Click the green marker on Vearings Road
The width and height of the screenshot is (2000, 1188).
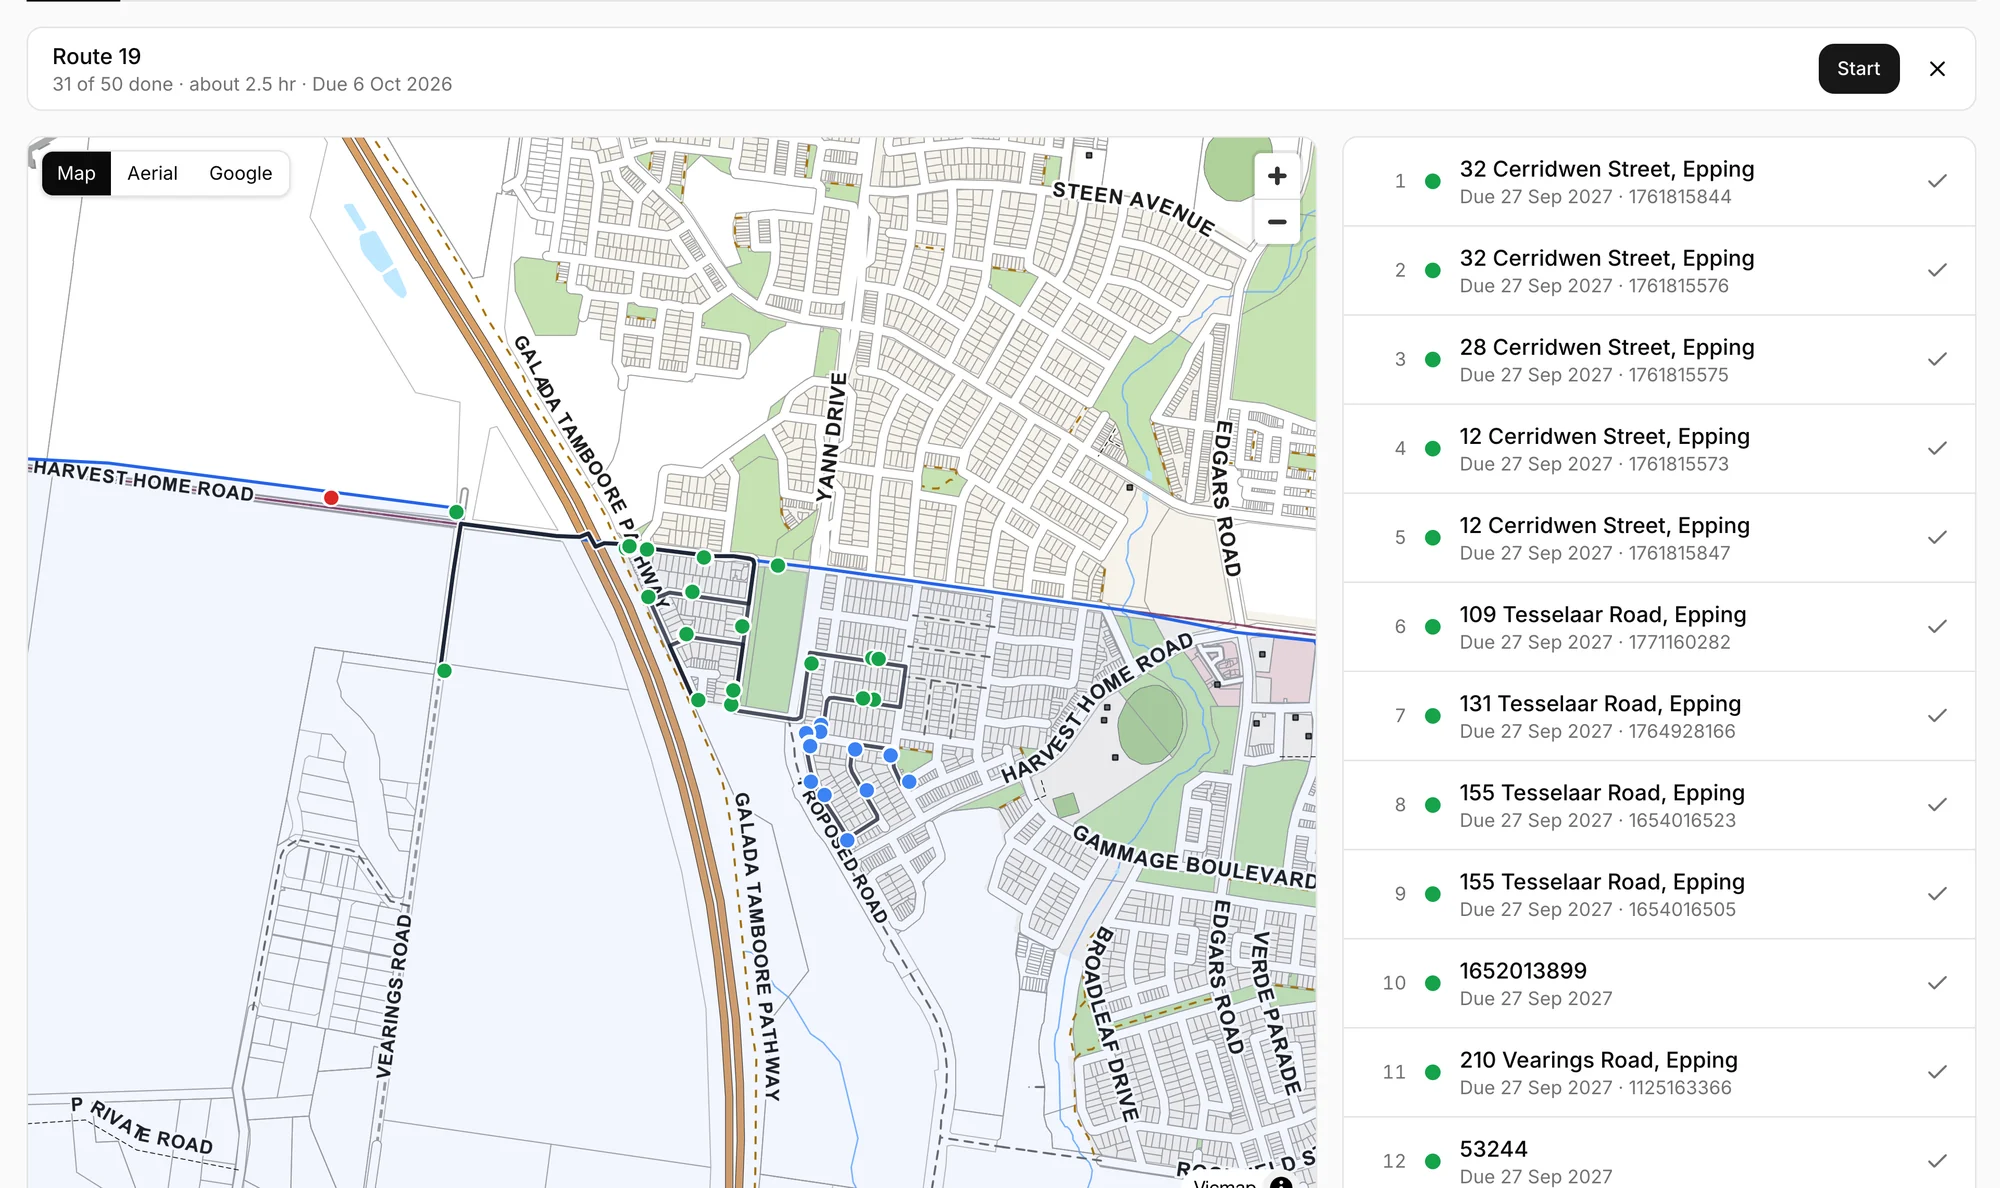(444, 670)
